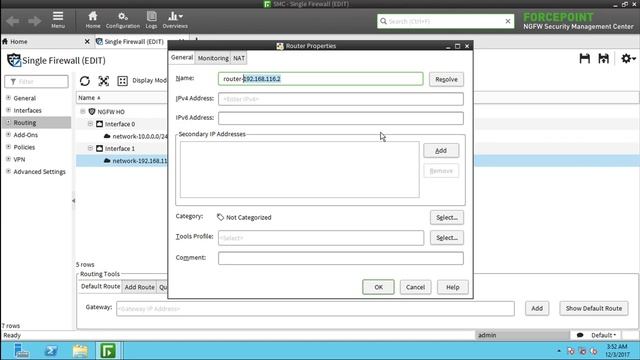This screenshot has width=640, height=360.
Task: Confirm with the OK button
Action: [x=378, y=287]
